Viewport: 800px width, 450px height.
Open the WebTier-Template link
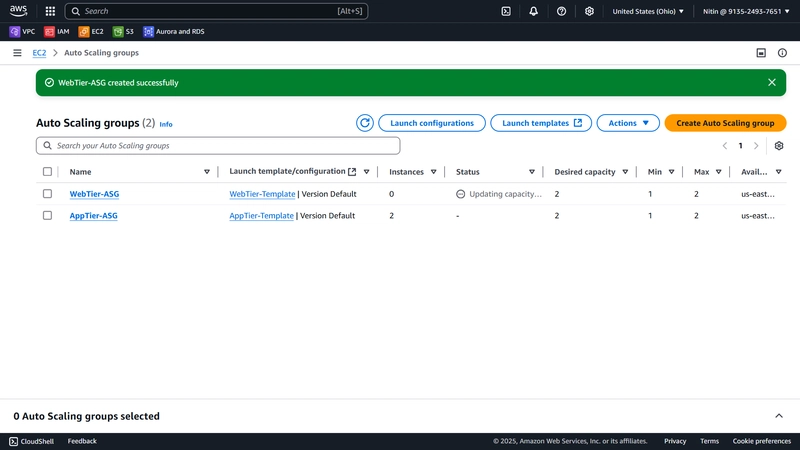tap(262, 194)
